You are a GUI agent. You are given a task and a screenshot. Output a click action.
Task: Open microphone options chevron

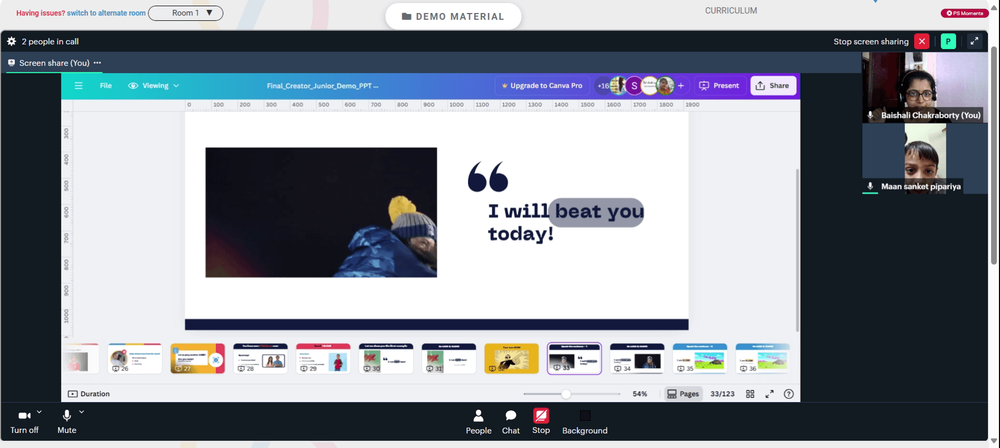click(x=82, y=412)
